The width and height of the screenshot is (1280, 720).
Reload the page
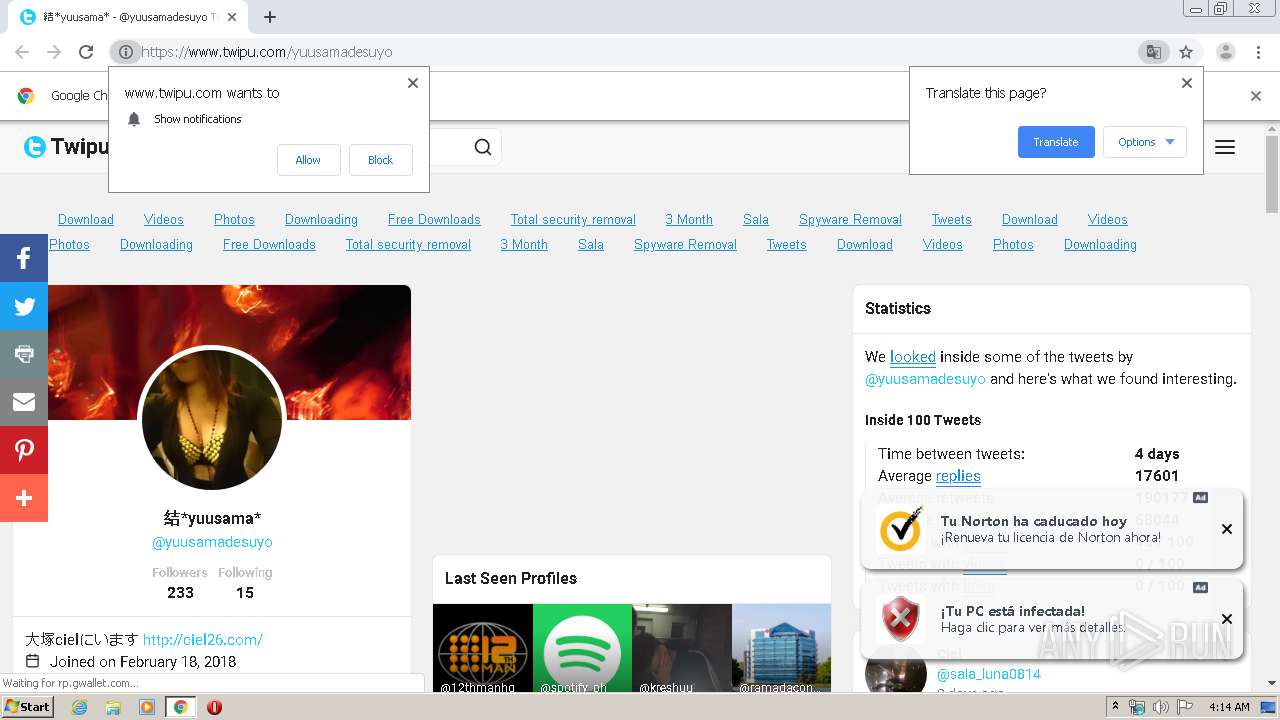pos(86,52)
